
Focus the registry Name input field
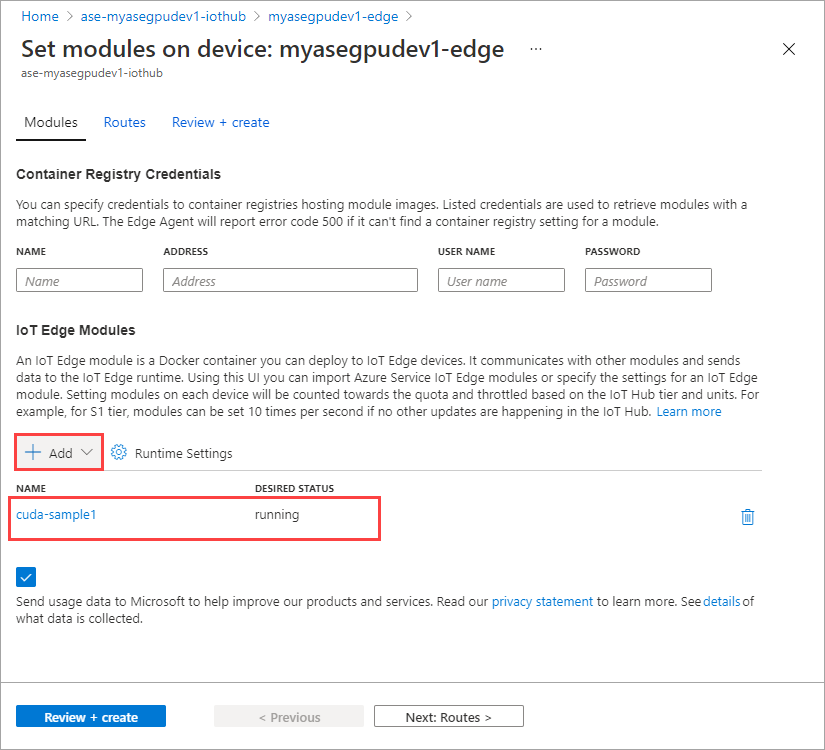[79, 280]
